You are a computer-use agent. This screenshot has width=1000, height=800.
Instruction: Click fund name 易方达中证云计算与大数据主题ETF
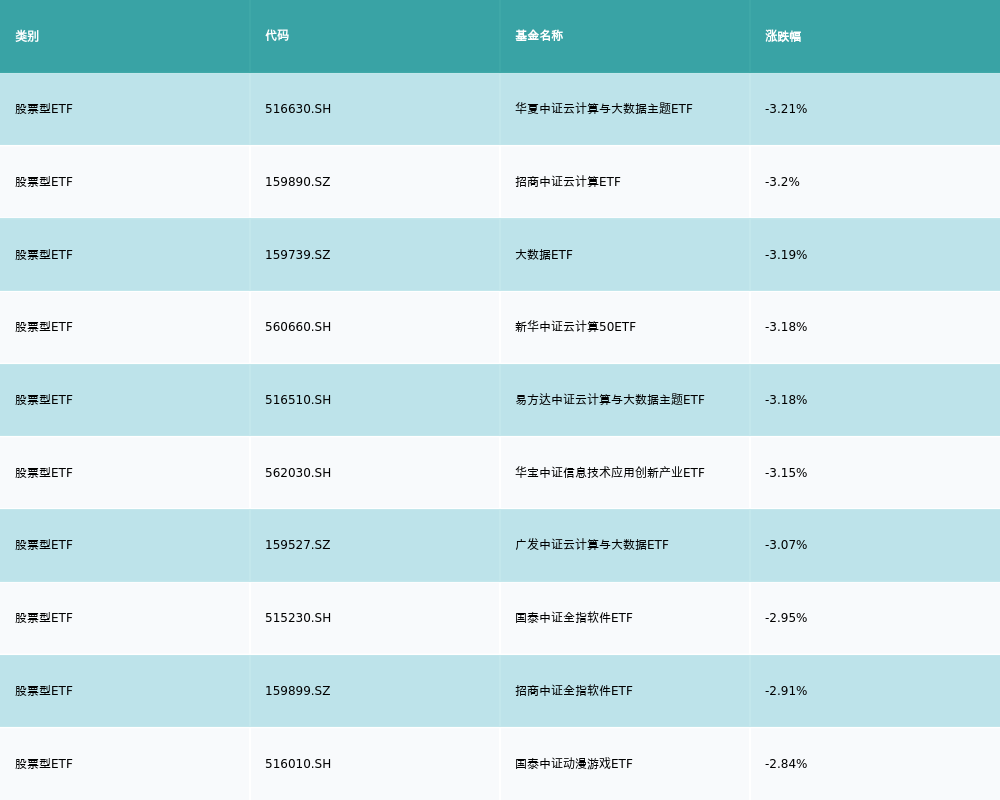610,400
